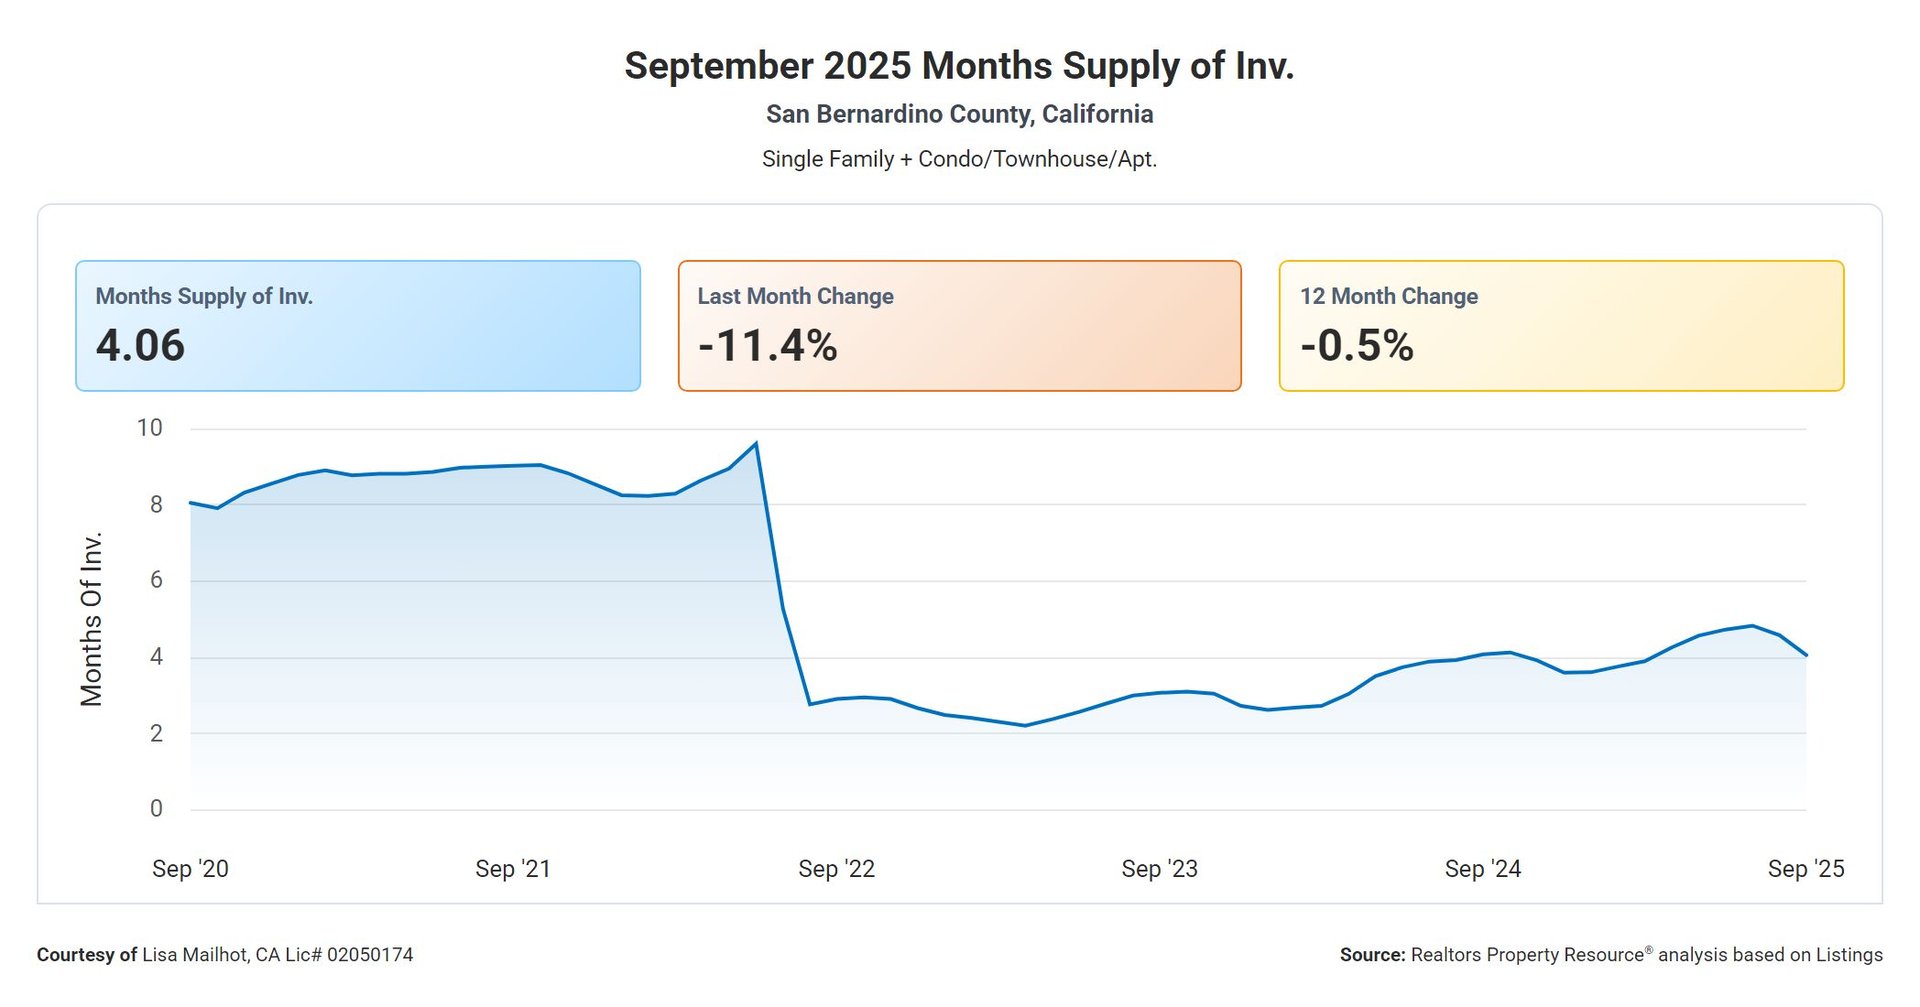
Task: Click the Months Supply of Inv. blue card
Action: 357,326
